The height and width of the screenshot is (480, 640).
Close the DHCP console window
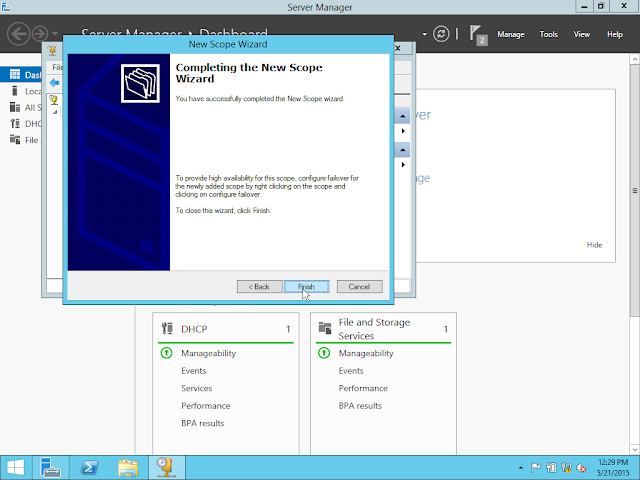[x=398, y=48]
